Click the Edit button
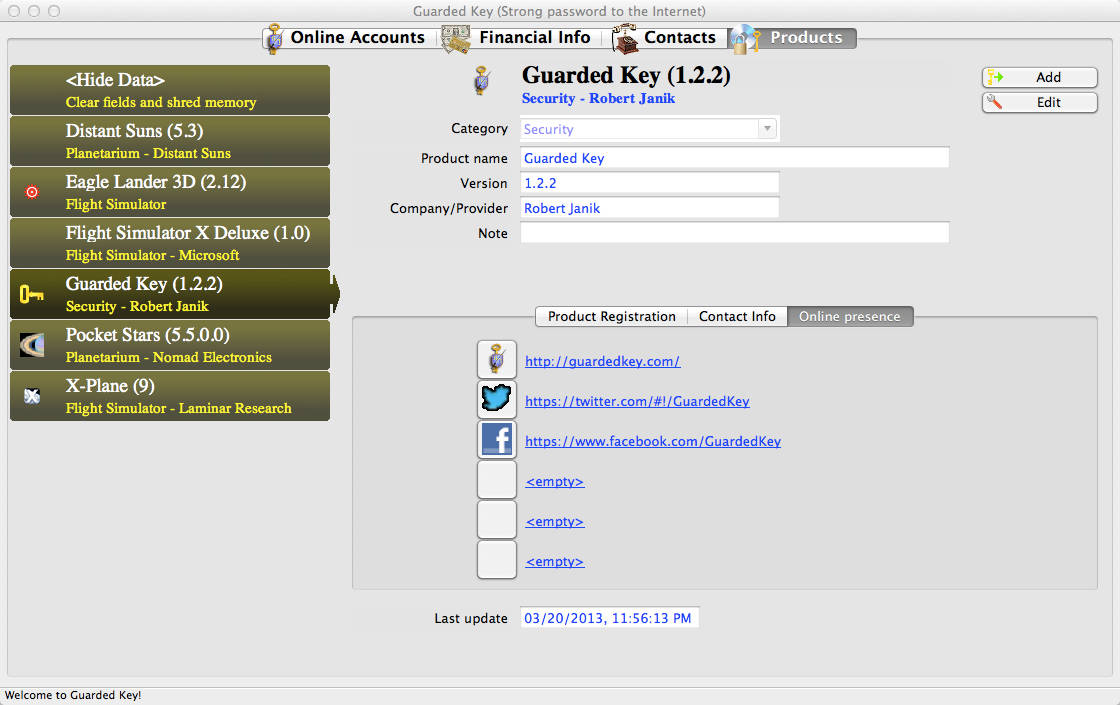1120x705 pixels. [1040, 102]
